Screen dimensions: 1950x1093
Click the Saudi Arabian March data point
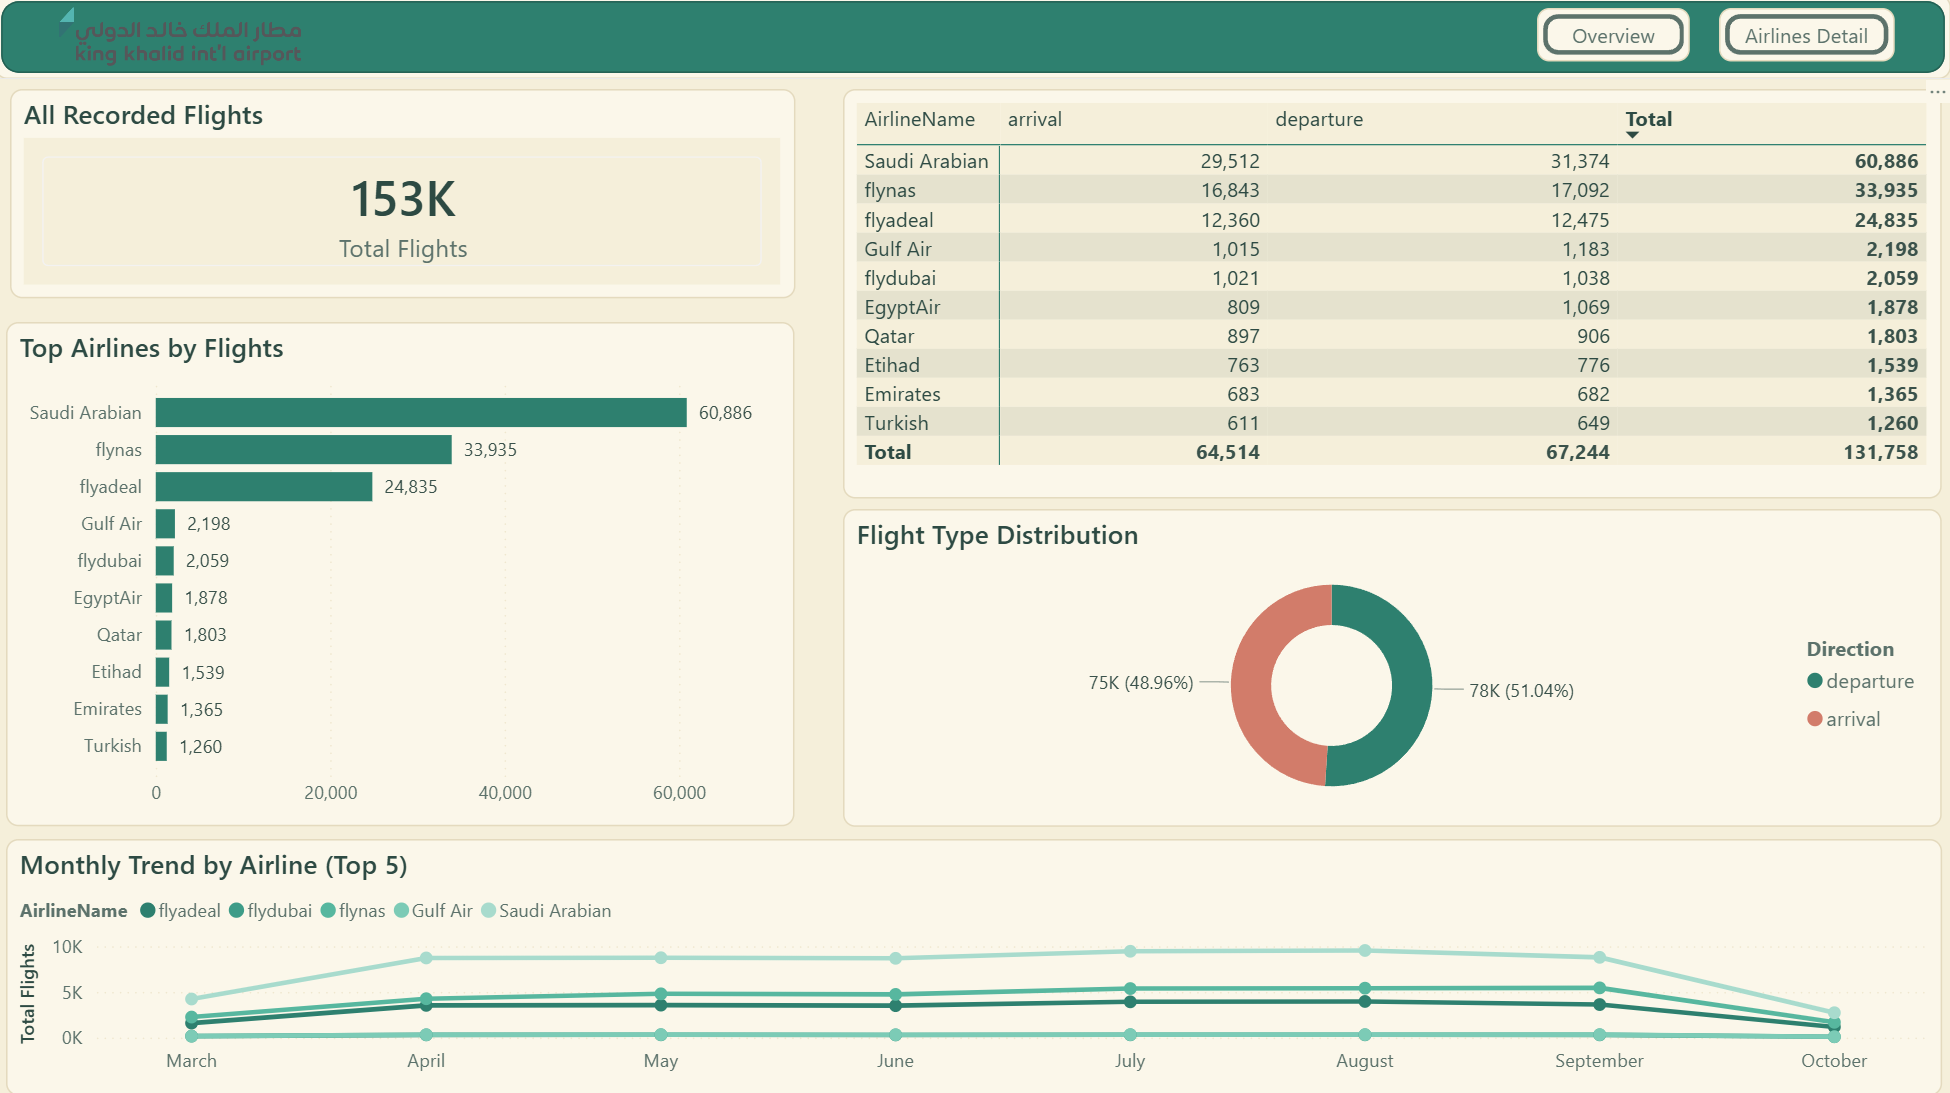click(x=191, y=999)
